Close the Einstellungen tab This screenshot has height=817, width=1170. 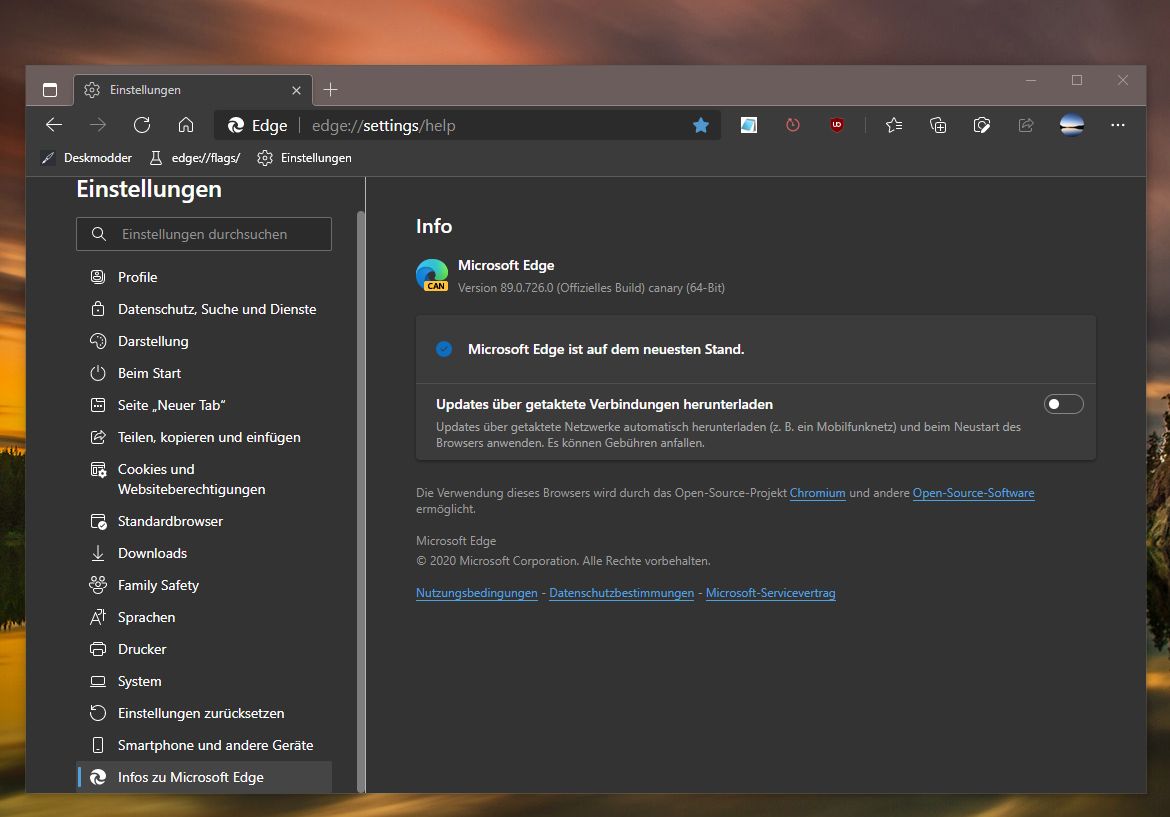point(296,90)
